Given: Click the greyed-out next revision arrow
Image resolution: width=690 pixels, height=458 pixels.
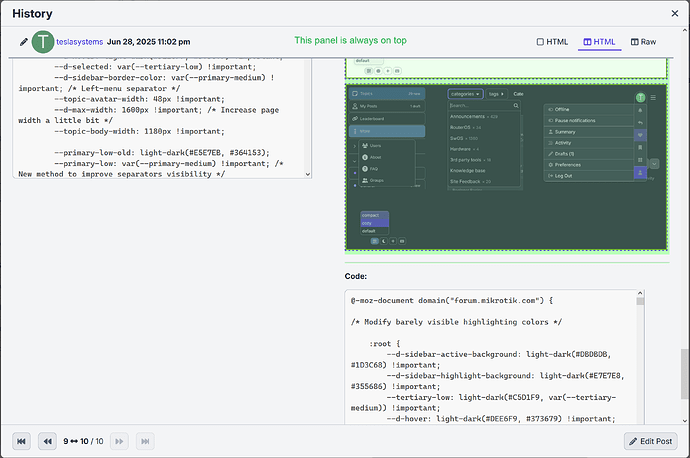Looking at the screenshot, I should [x=119, y=441].
